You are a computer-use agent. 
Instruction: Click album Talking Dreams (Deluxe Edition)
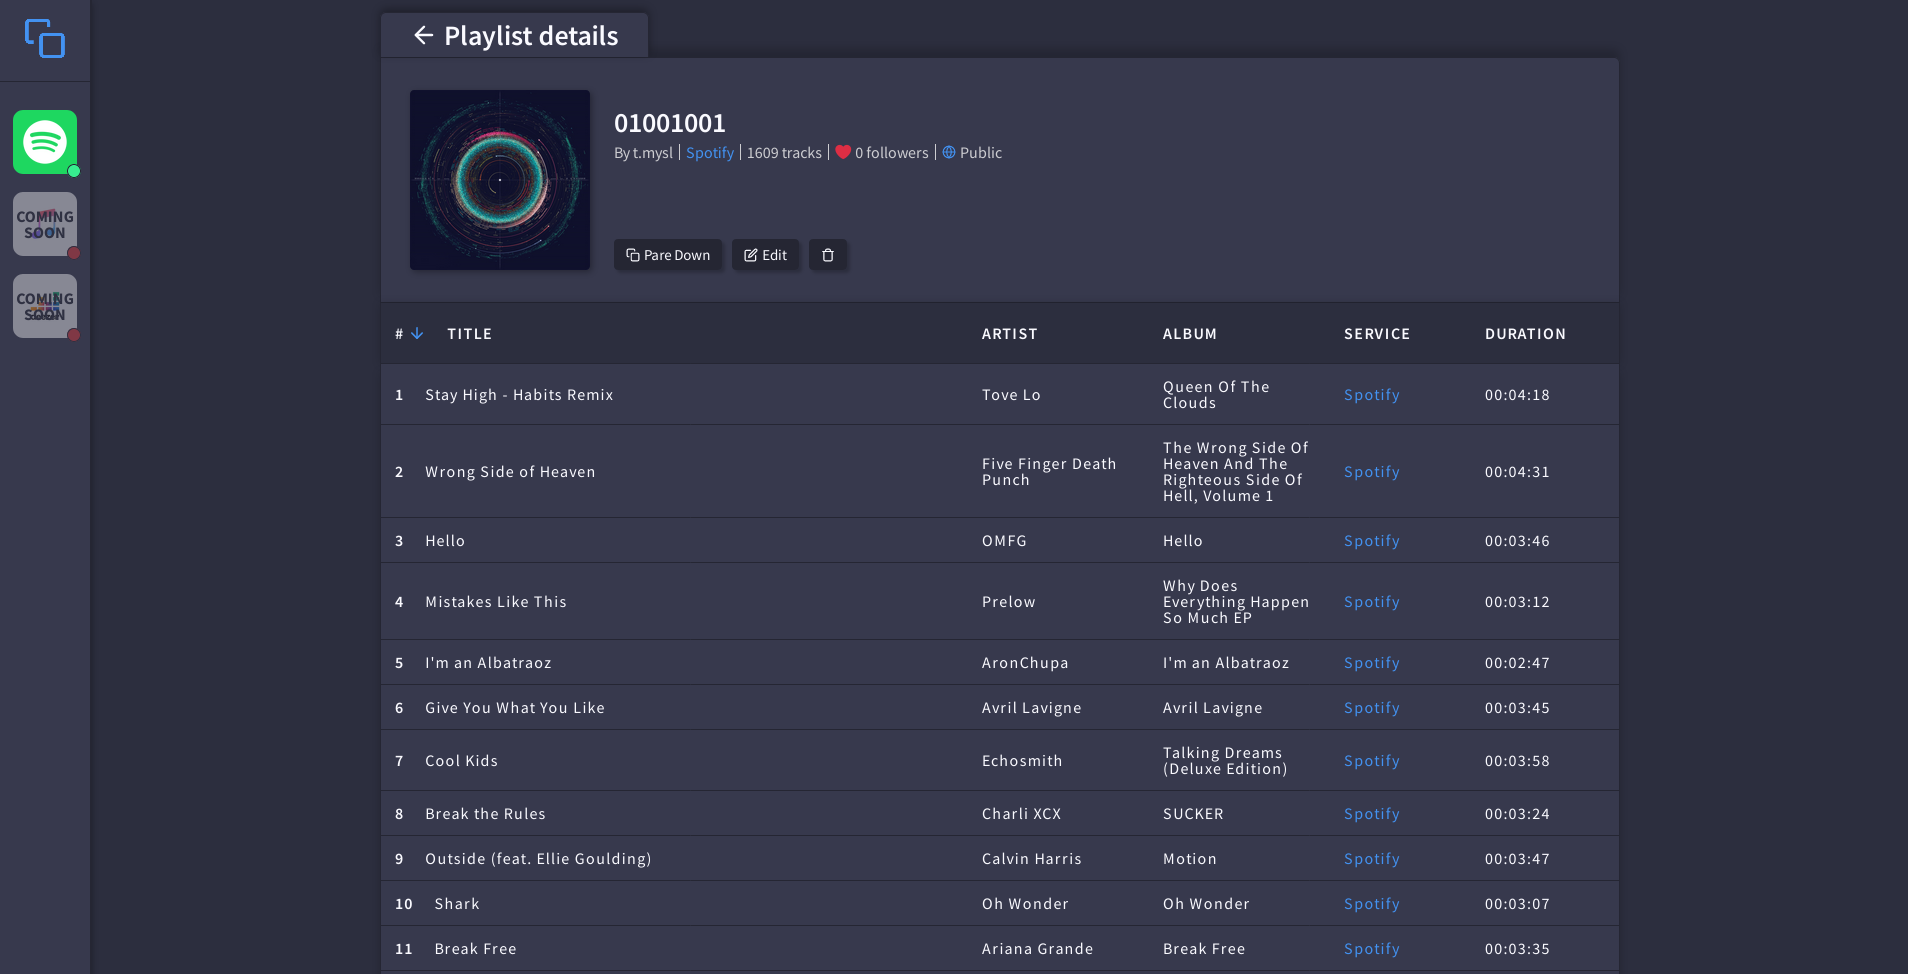(x=1225, y=761)
